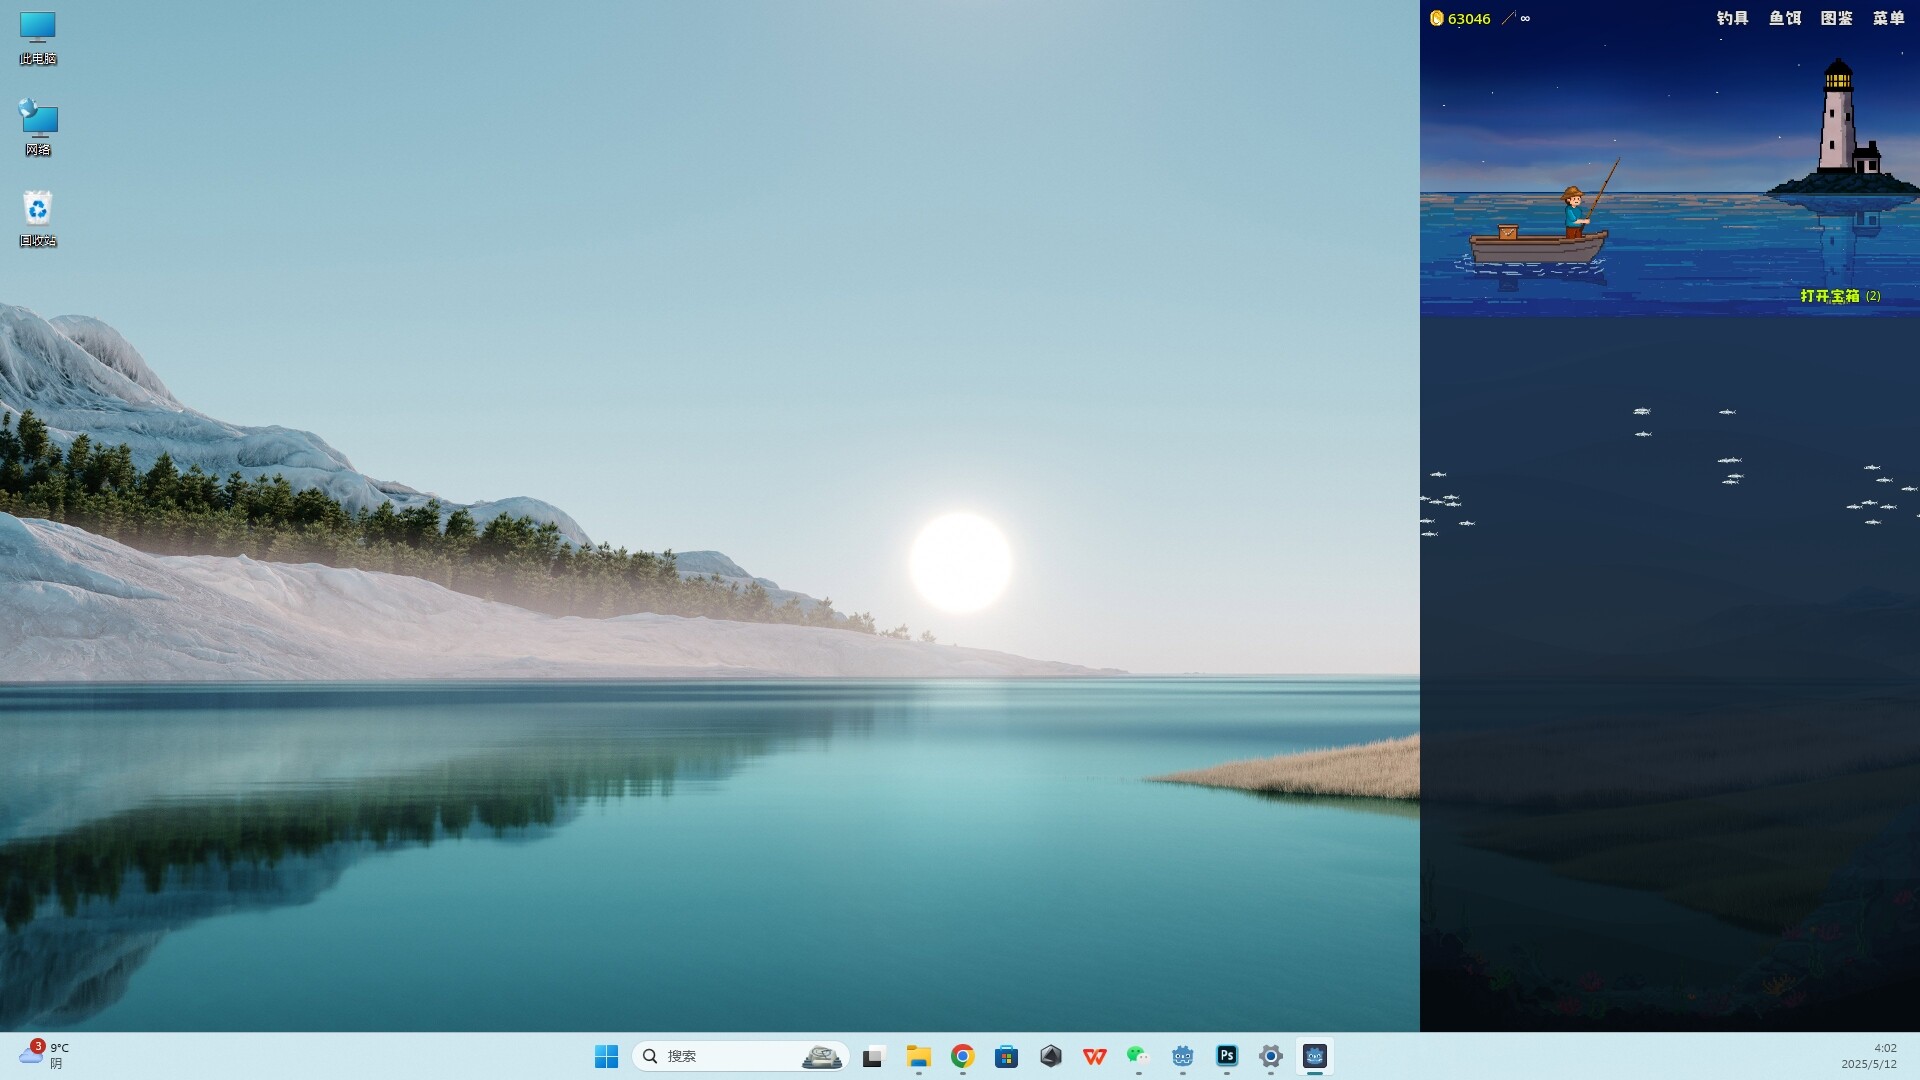Open WeChat from the taskbar

[x=1138, y=1056]
